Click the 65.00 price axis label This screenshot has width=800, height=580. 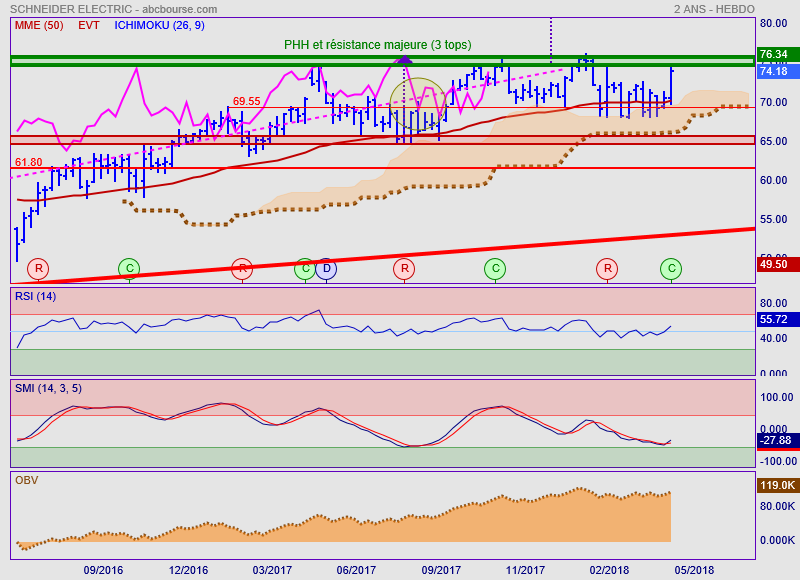[773, 141]
